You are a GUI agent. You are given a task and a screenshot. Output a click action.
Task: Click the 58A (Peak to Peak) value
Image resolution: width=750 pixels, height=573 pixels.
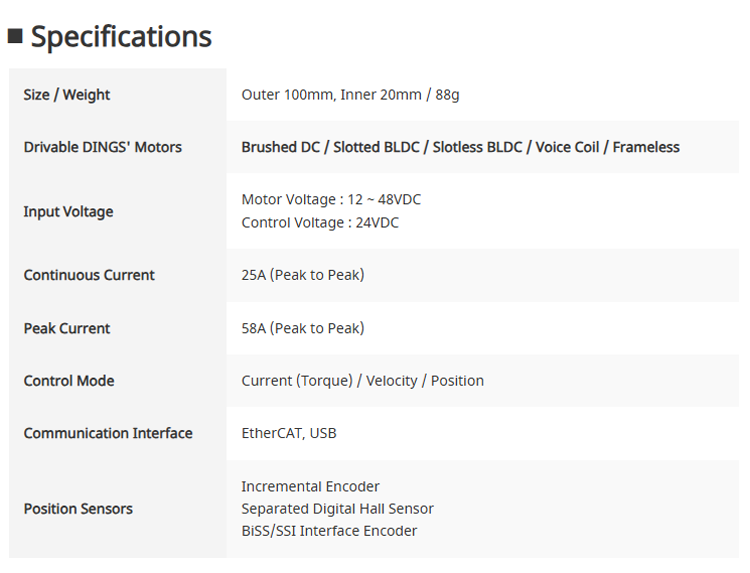303,329
